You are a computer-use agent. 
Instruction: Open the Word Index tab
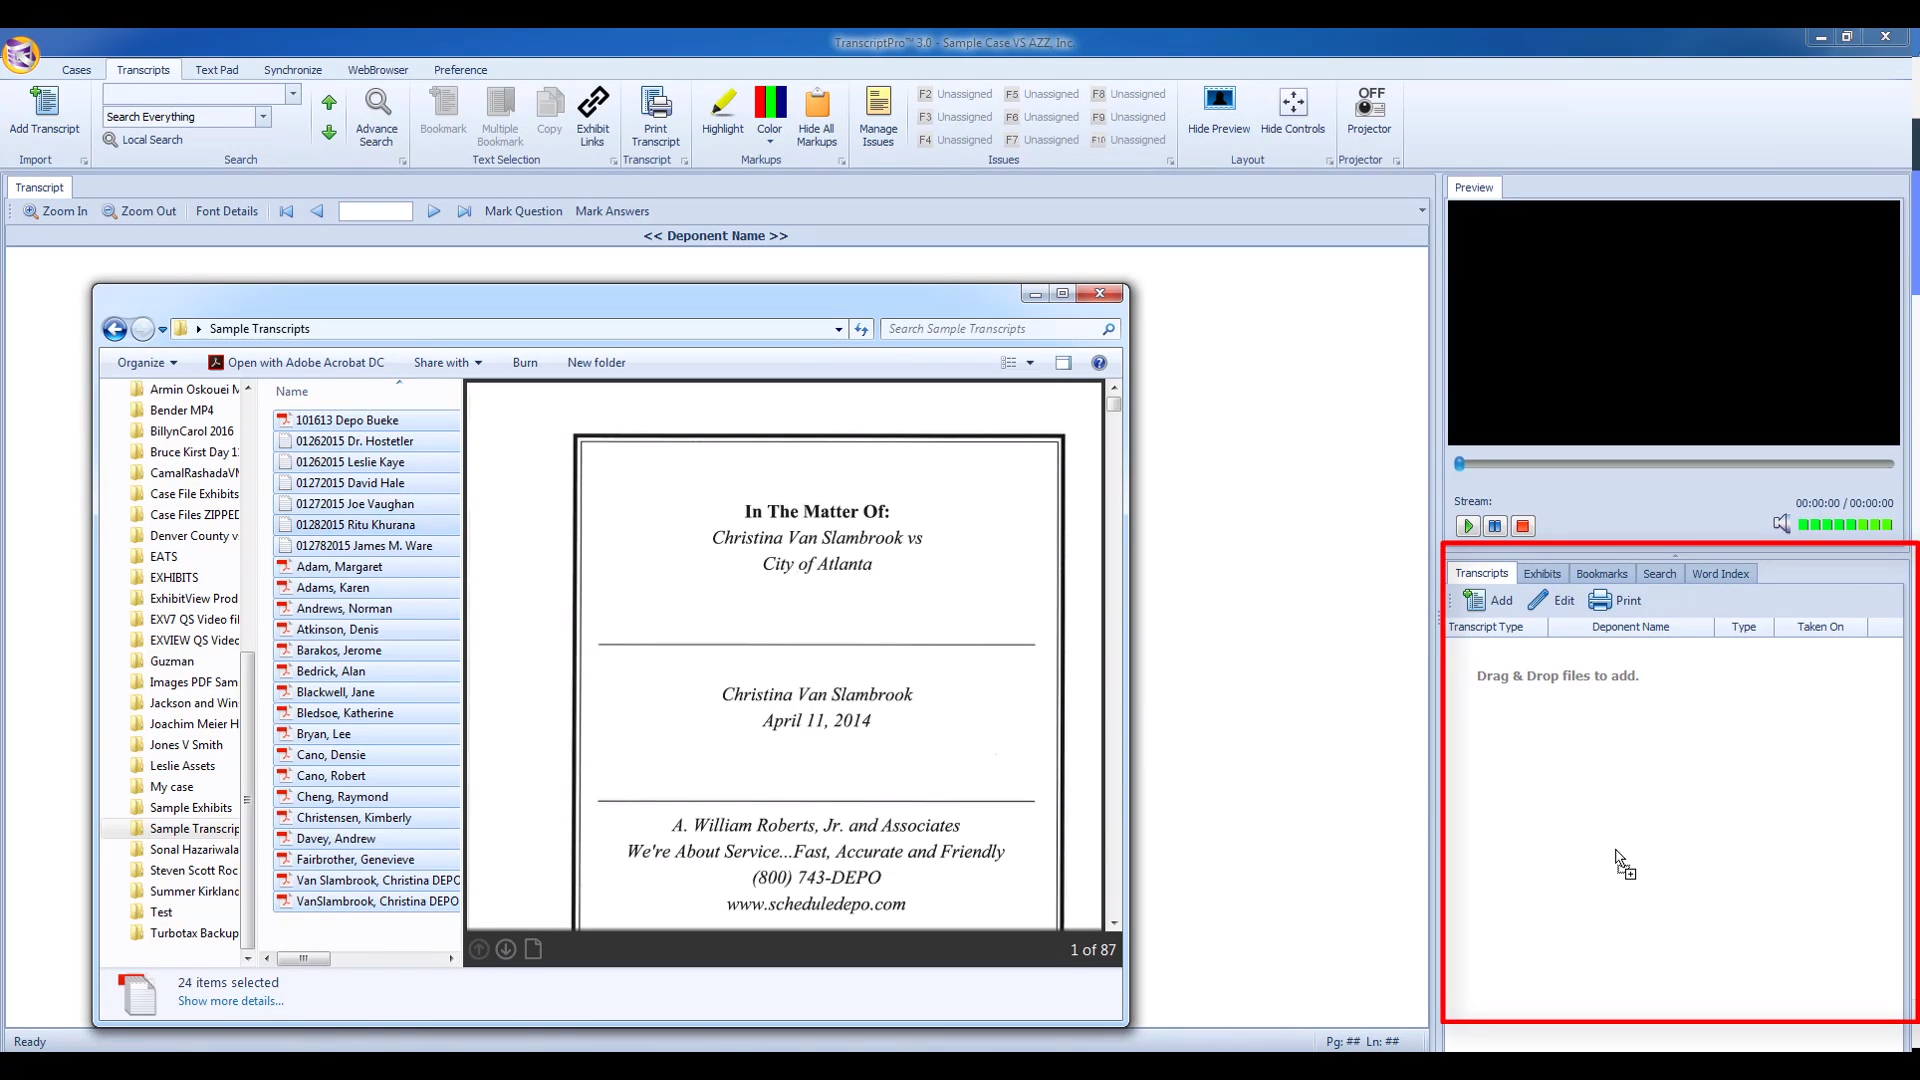click(1720, 574)
